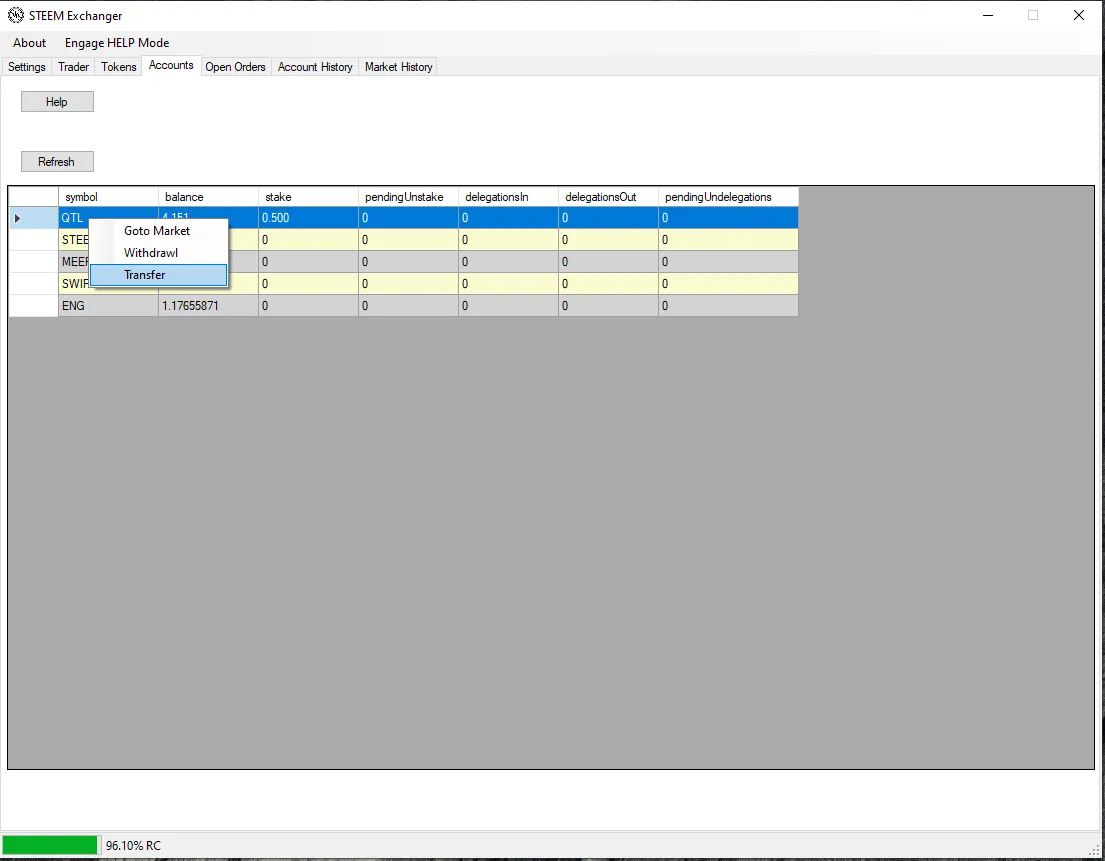This screenshot has width=1105, height=861.
Task: Select Transfer from the context menu
Action: pos(159,275)
